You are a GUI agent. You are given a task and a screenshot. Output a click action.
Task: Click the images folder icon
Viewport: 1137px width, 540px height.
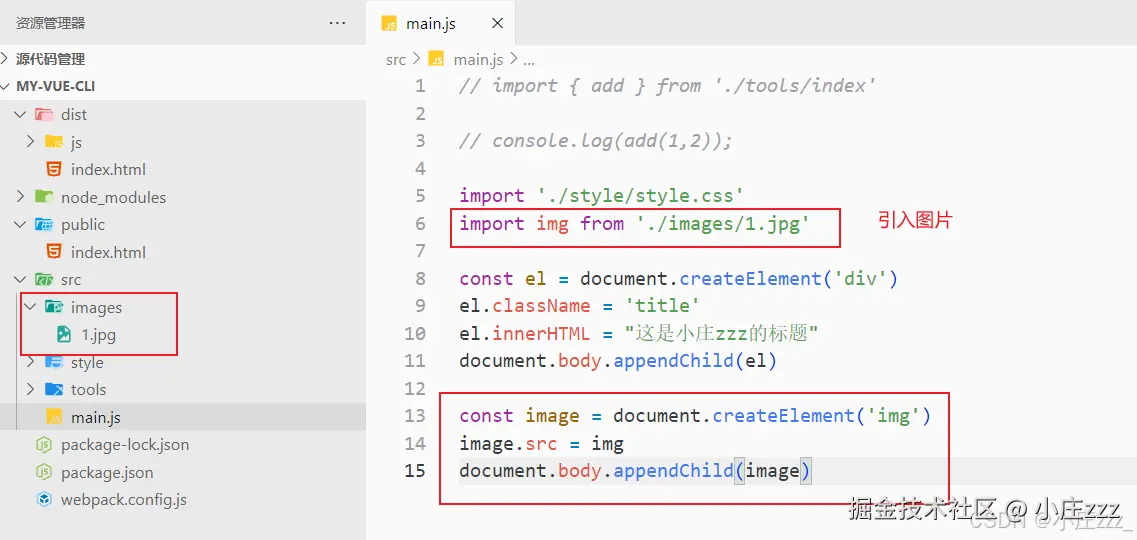point(54,307)
